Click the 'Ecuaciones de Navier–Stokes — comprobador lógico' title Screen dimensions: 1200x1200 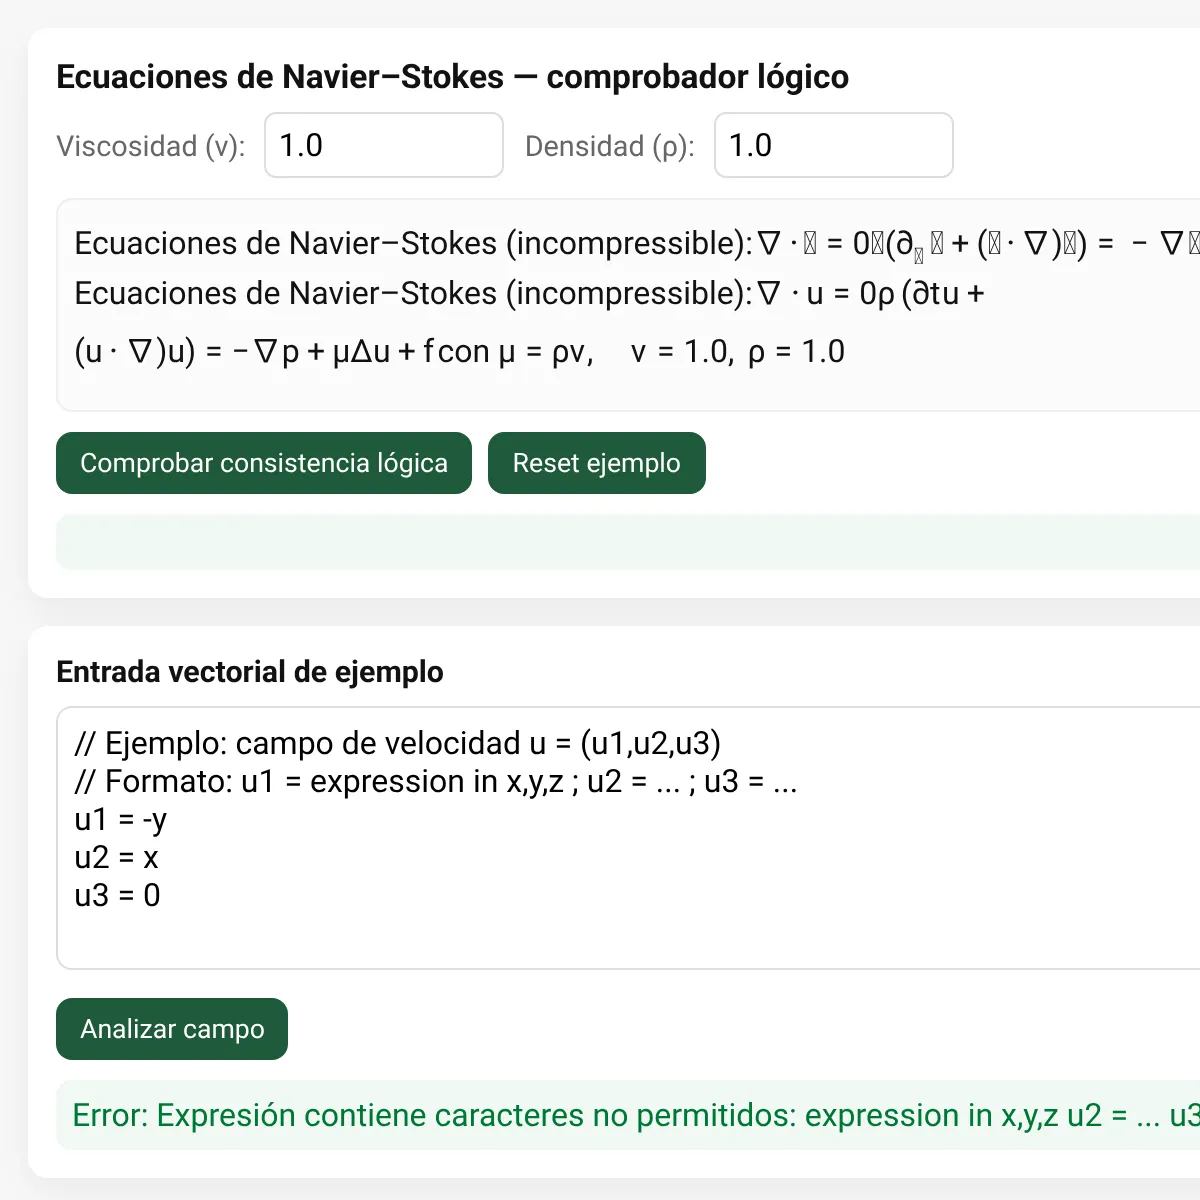pyautogui.click(x=453, y=77)
